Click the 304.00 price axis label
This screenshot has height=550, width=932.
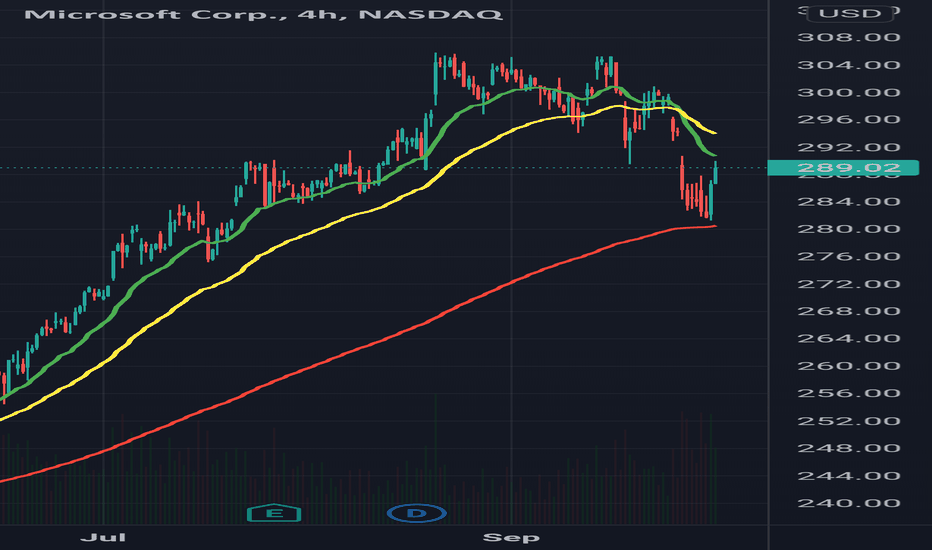849,65
